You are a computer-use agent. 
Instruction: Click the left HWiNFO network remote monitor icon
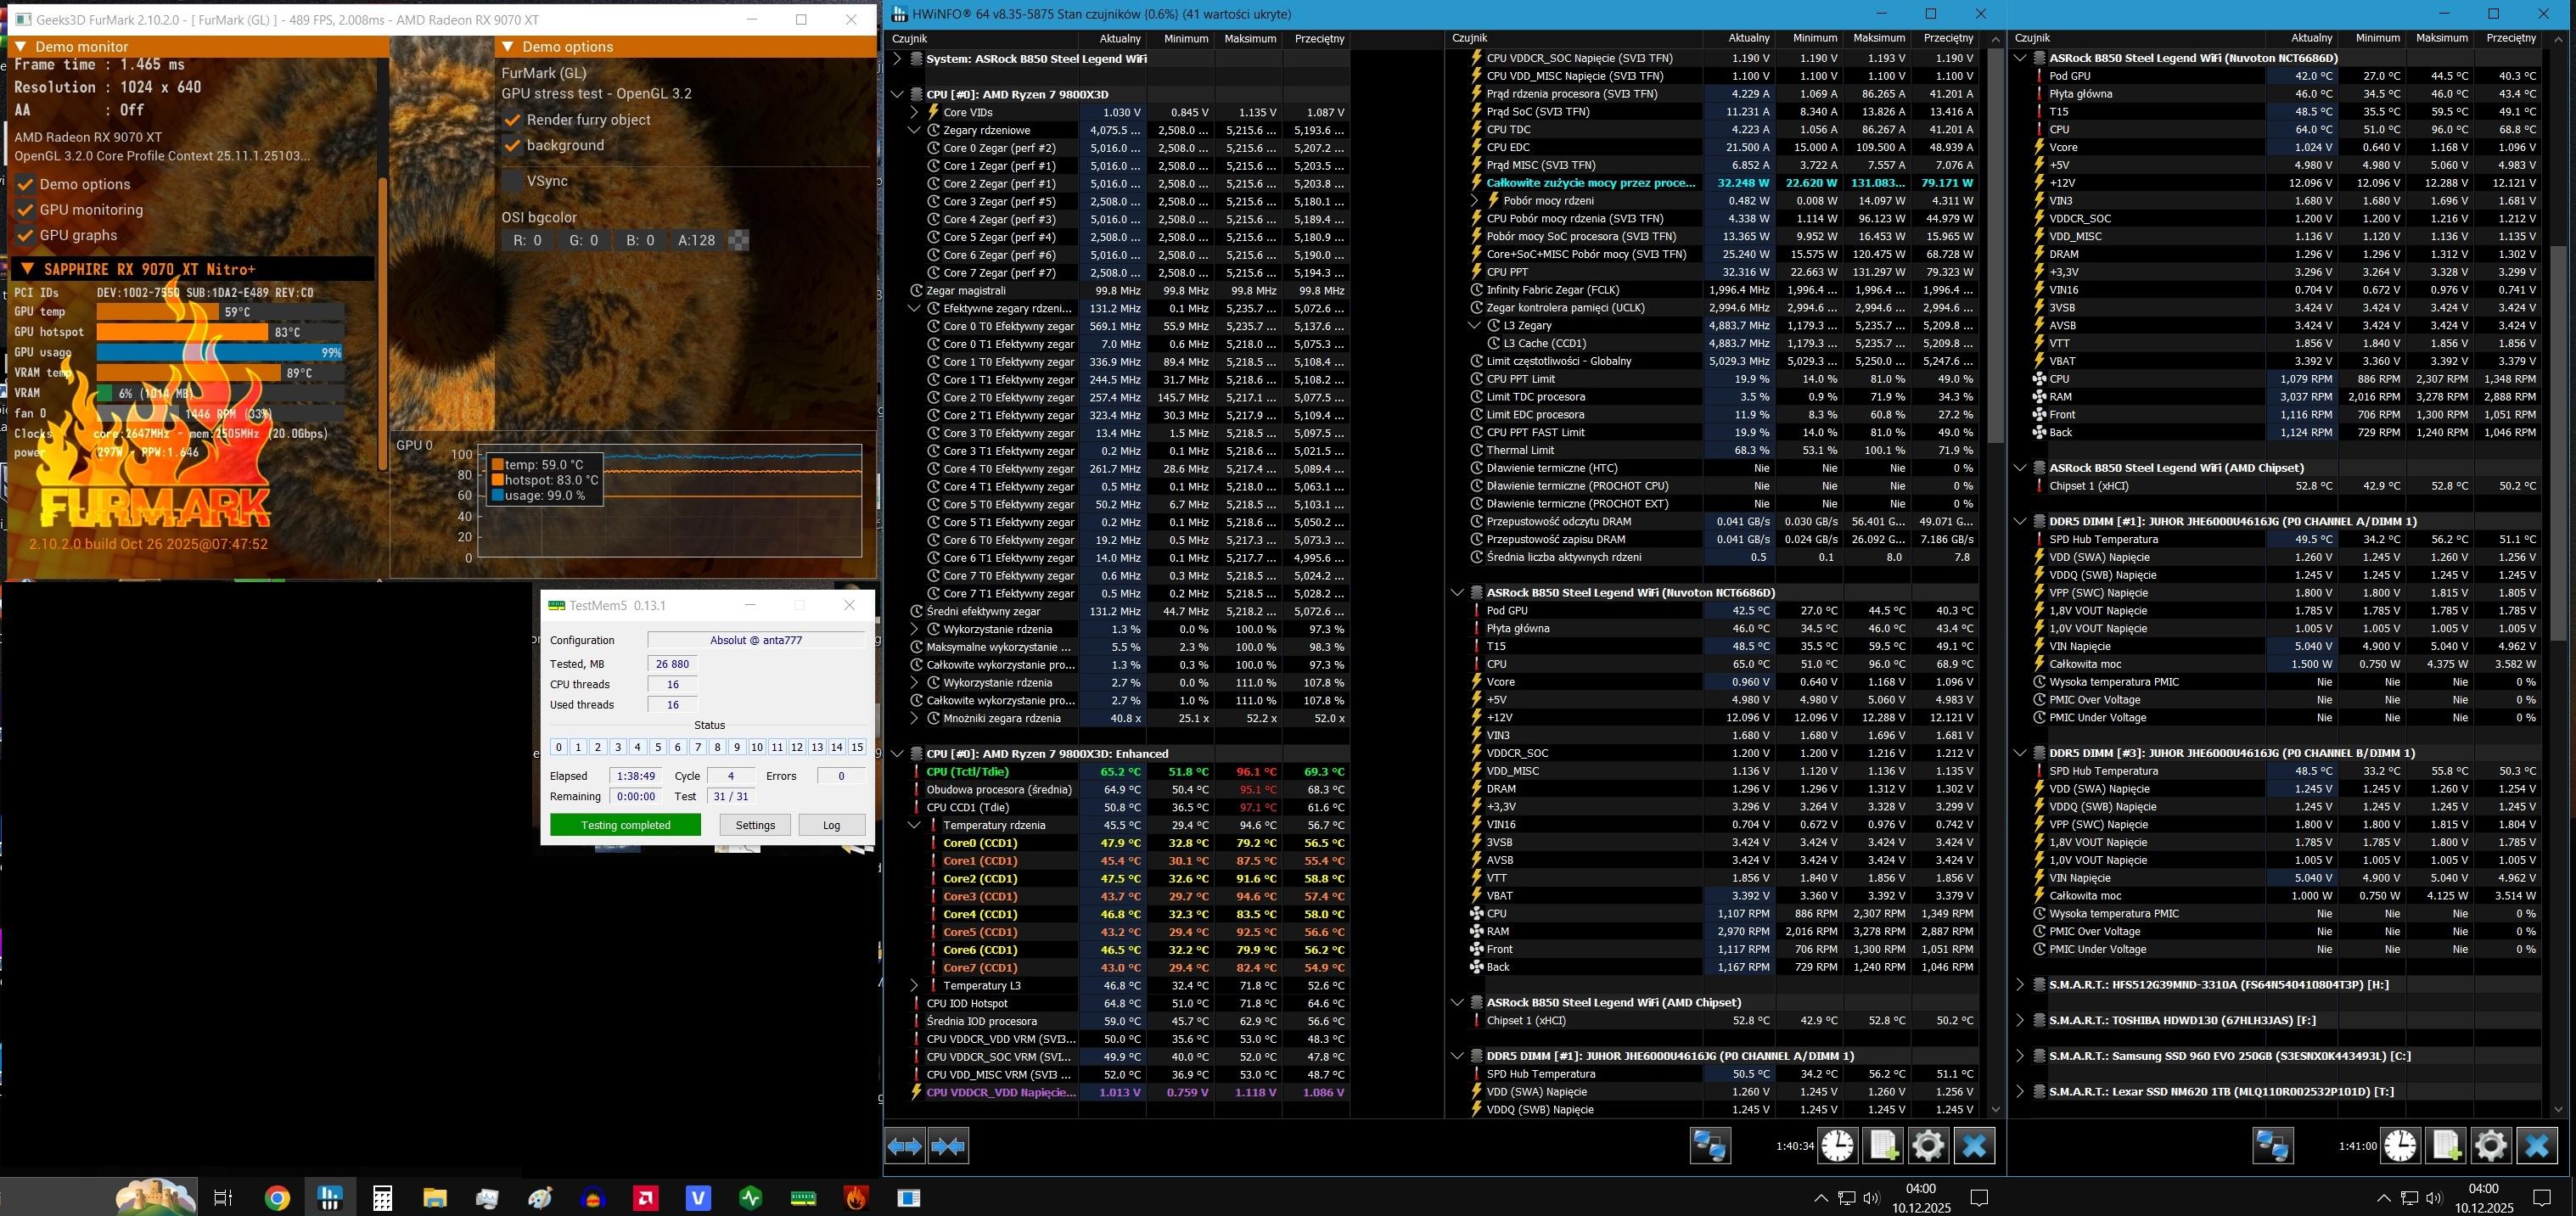pyautogui.click(x=1710, y=1146)
